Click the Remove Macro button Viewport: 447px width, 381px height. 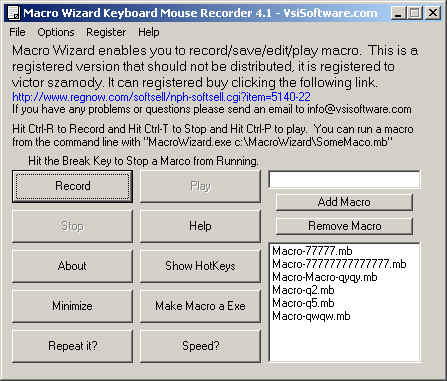click(344, 226)
